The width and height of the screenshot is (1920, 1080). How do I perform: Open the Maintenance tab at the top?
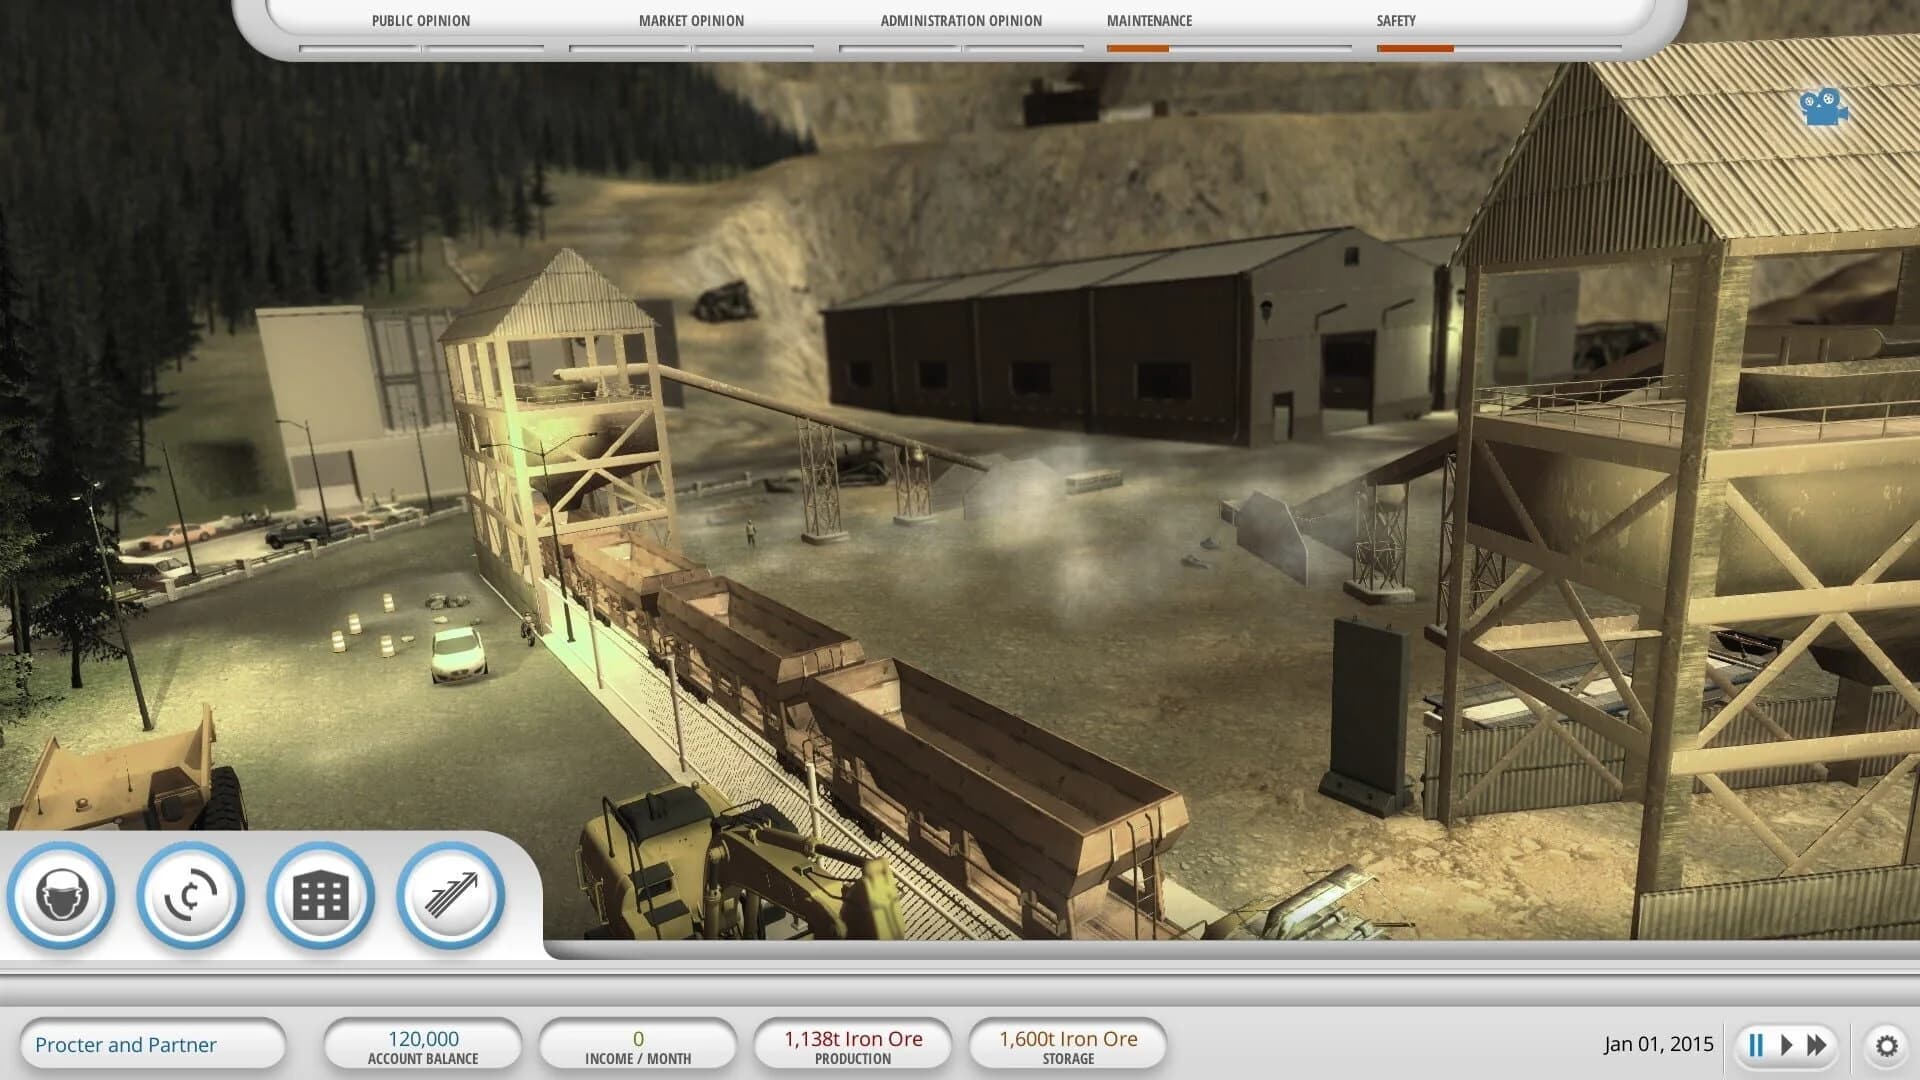pyautogui.click(x=1148, y=20)
